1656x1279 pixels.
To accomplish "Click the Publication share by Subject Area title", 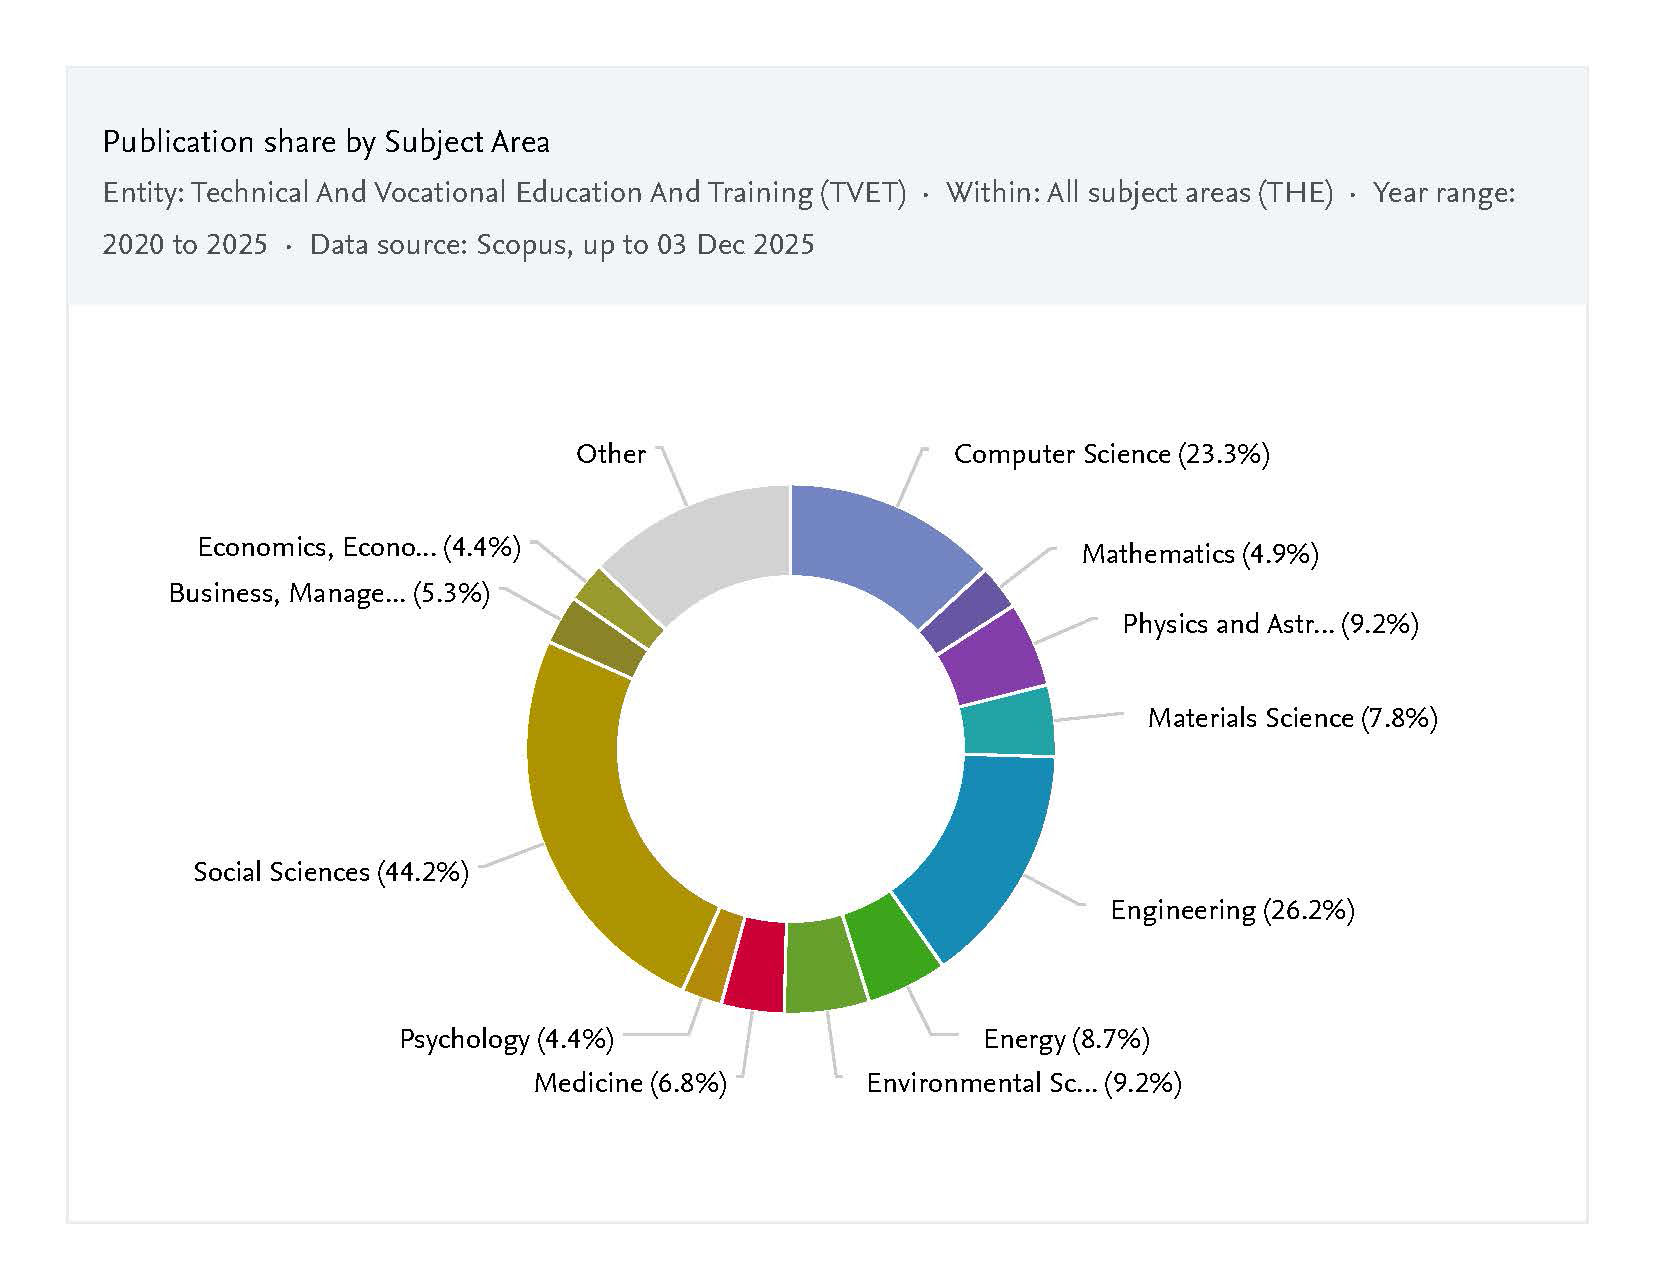I will [x=326, y=142].
